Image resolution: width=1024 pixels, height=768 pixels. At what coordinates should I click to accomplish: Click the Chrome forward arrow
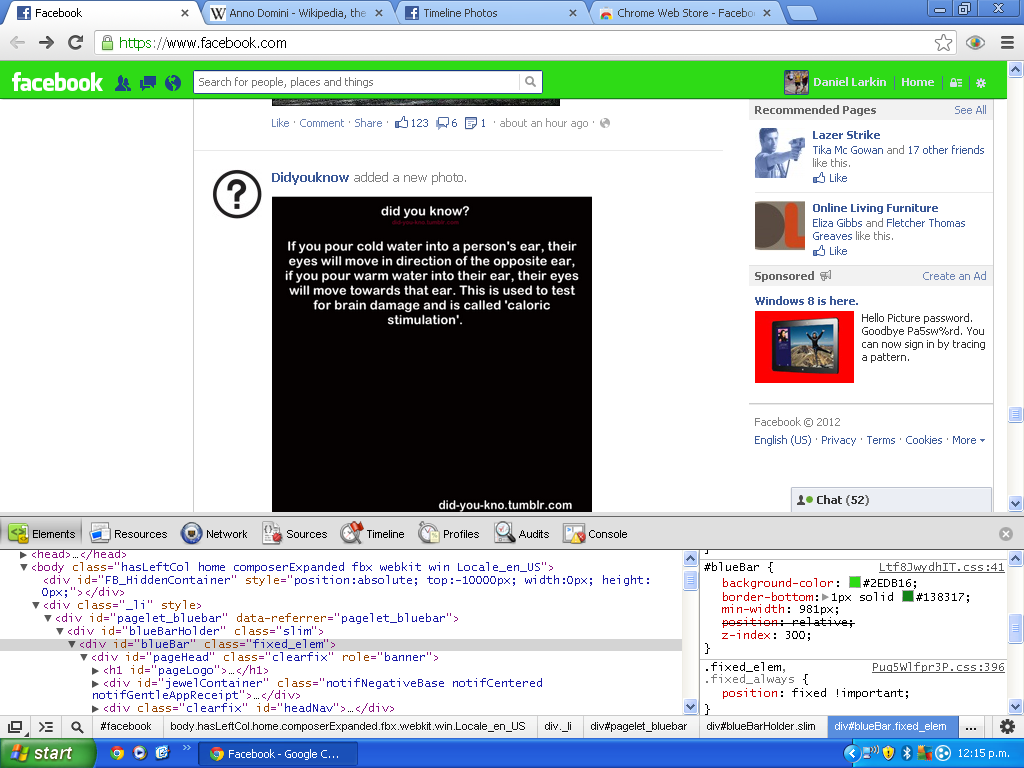tap(46, 43)
